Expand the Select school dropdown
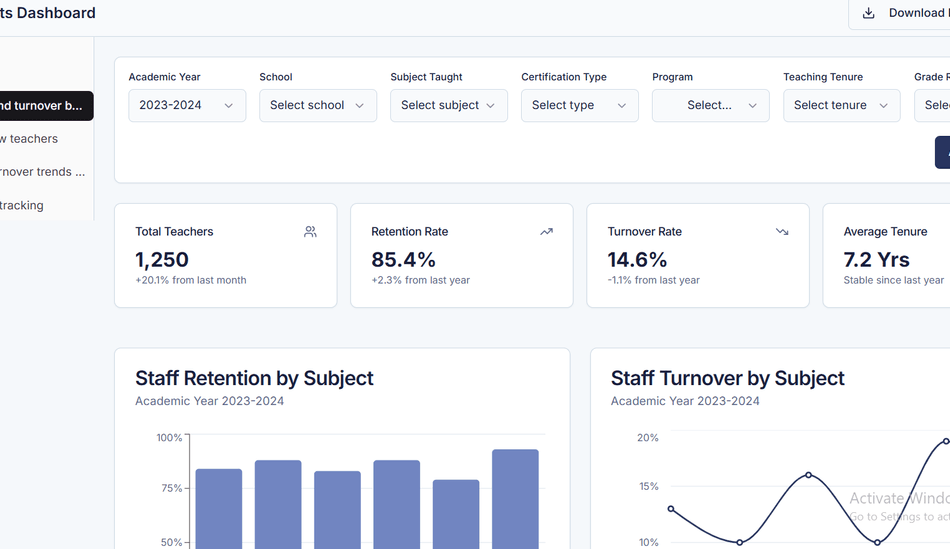Viewport: 950px width, 549px height. 318,105
